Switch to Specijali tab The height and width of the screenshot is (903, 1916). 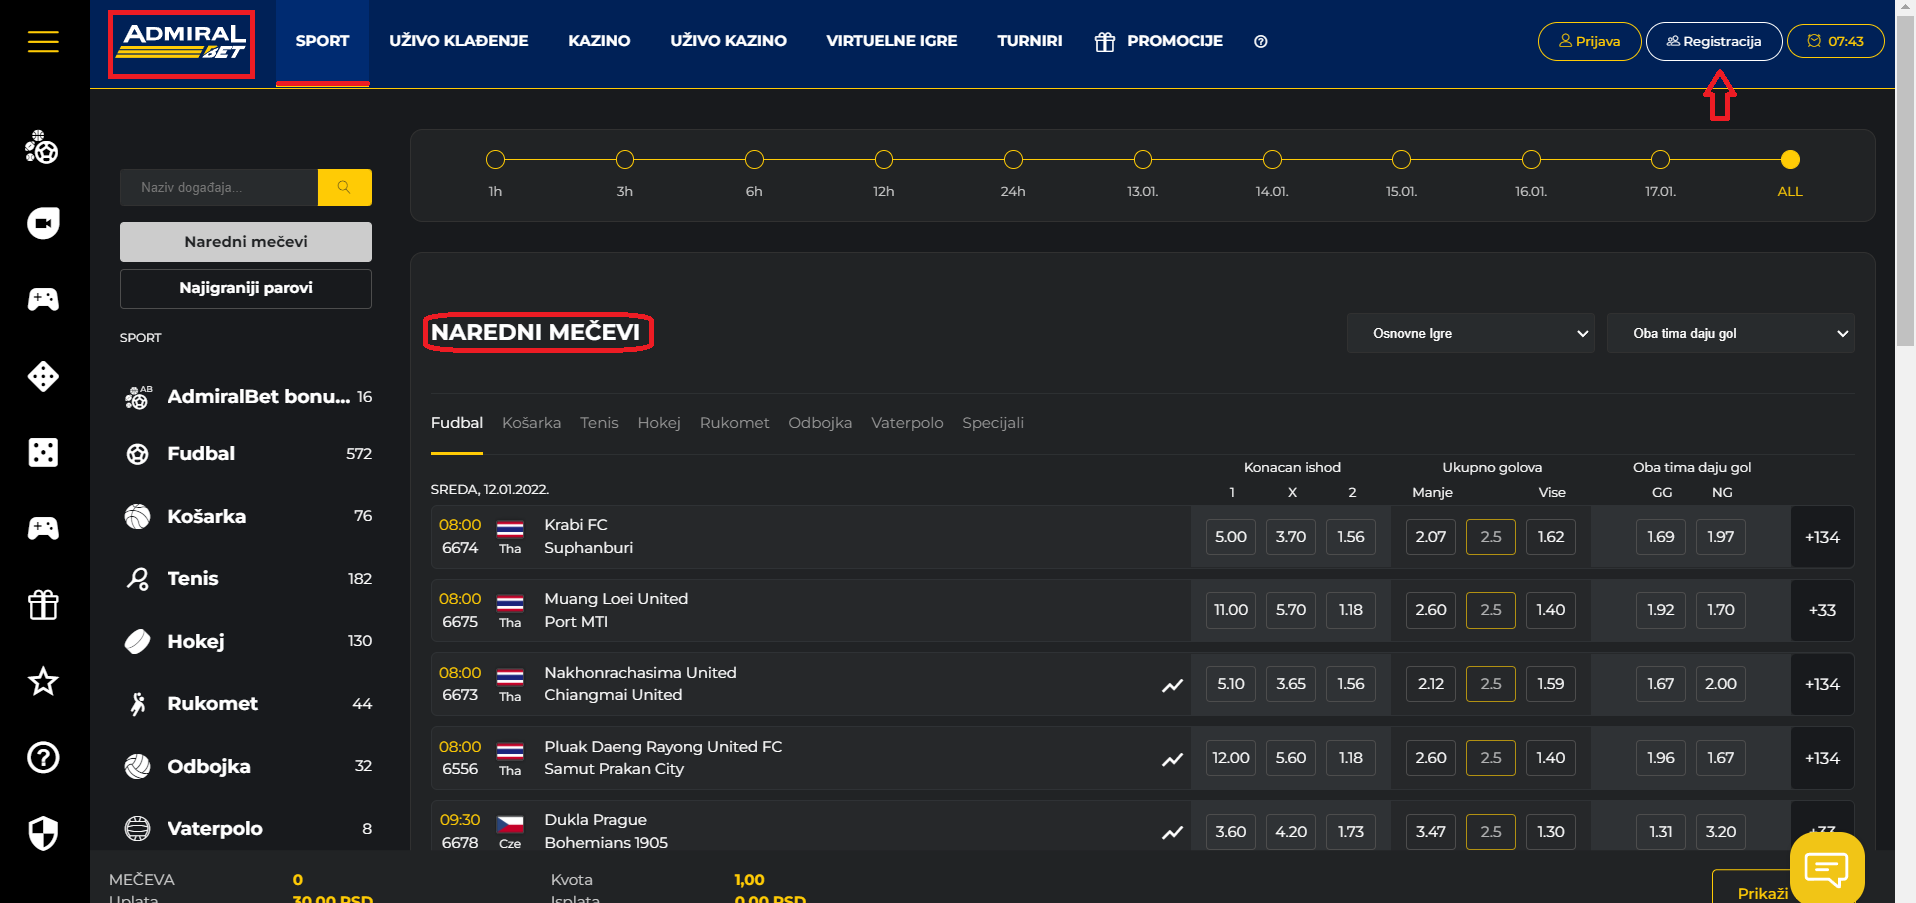click(993, 423)
